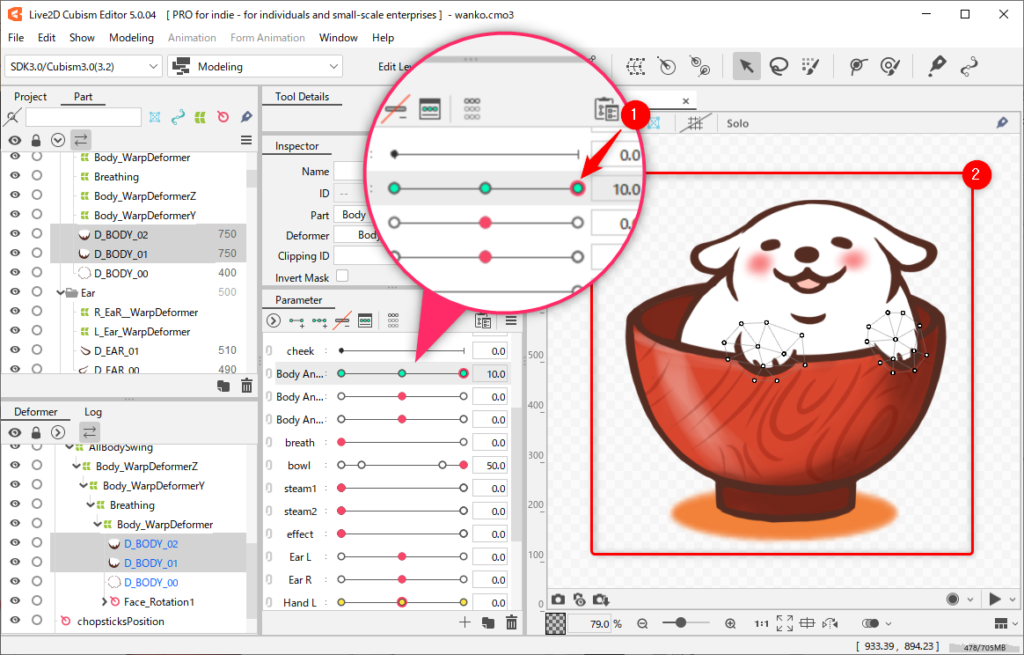
Task: Create a rotation deformer from the toolbar
Action: tap(667, 67)
